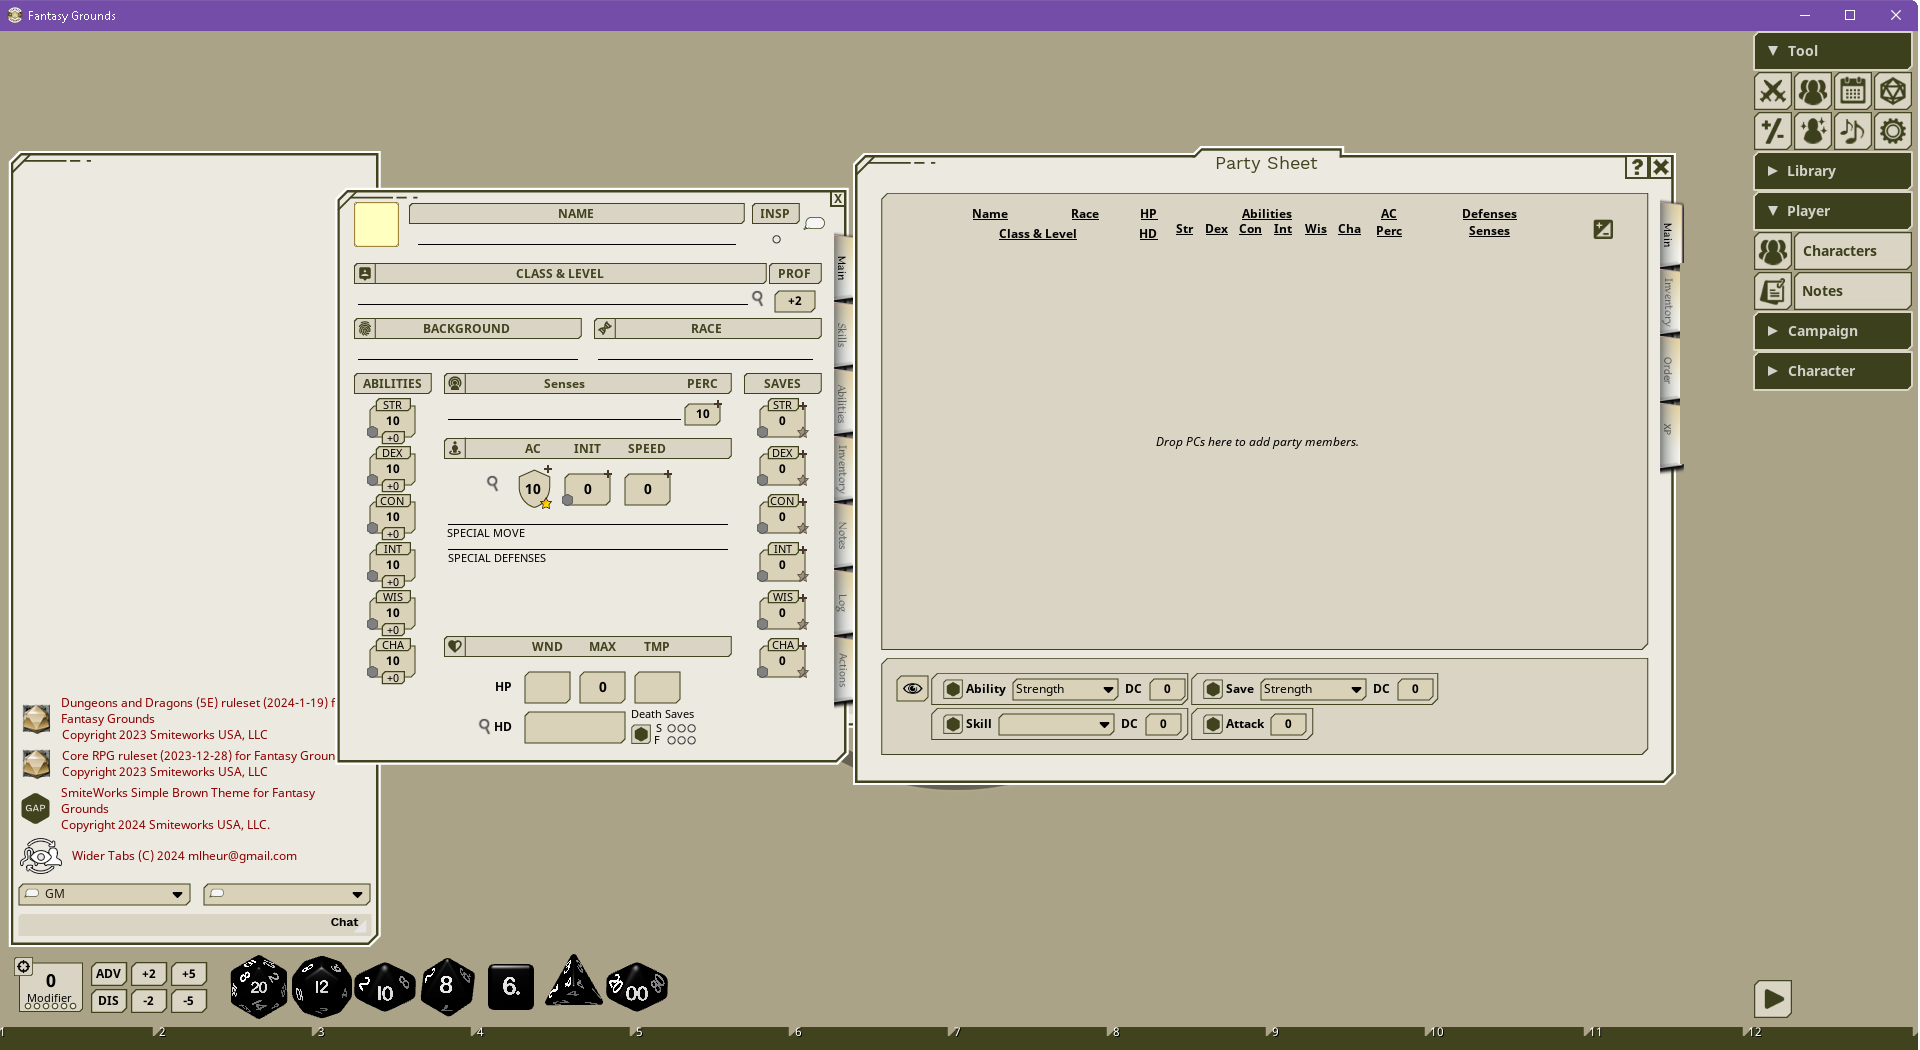The height and width of the screenshot is (1050, 1920).
Task: Open the Effects sparkle-person tool icon
Action: 1813,131
